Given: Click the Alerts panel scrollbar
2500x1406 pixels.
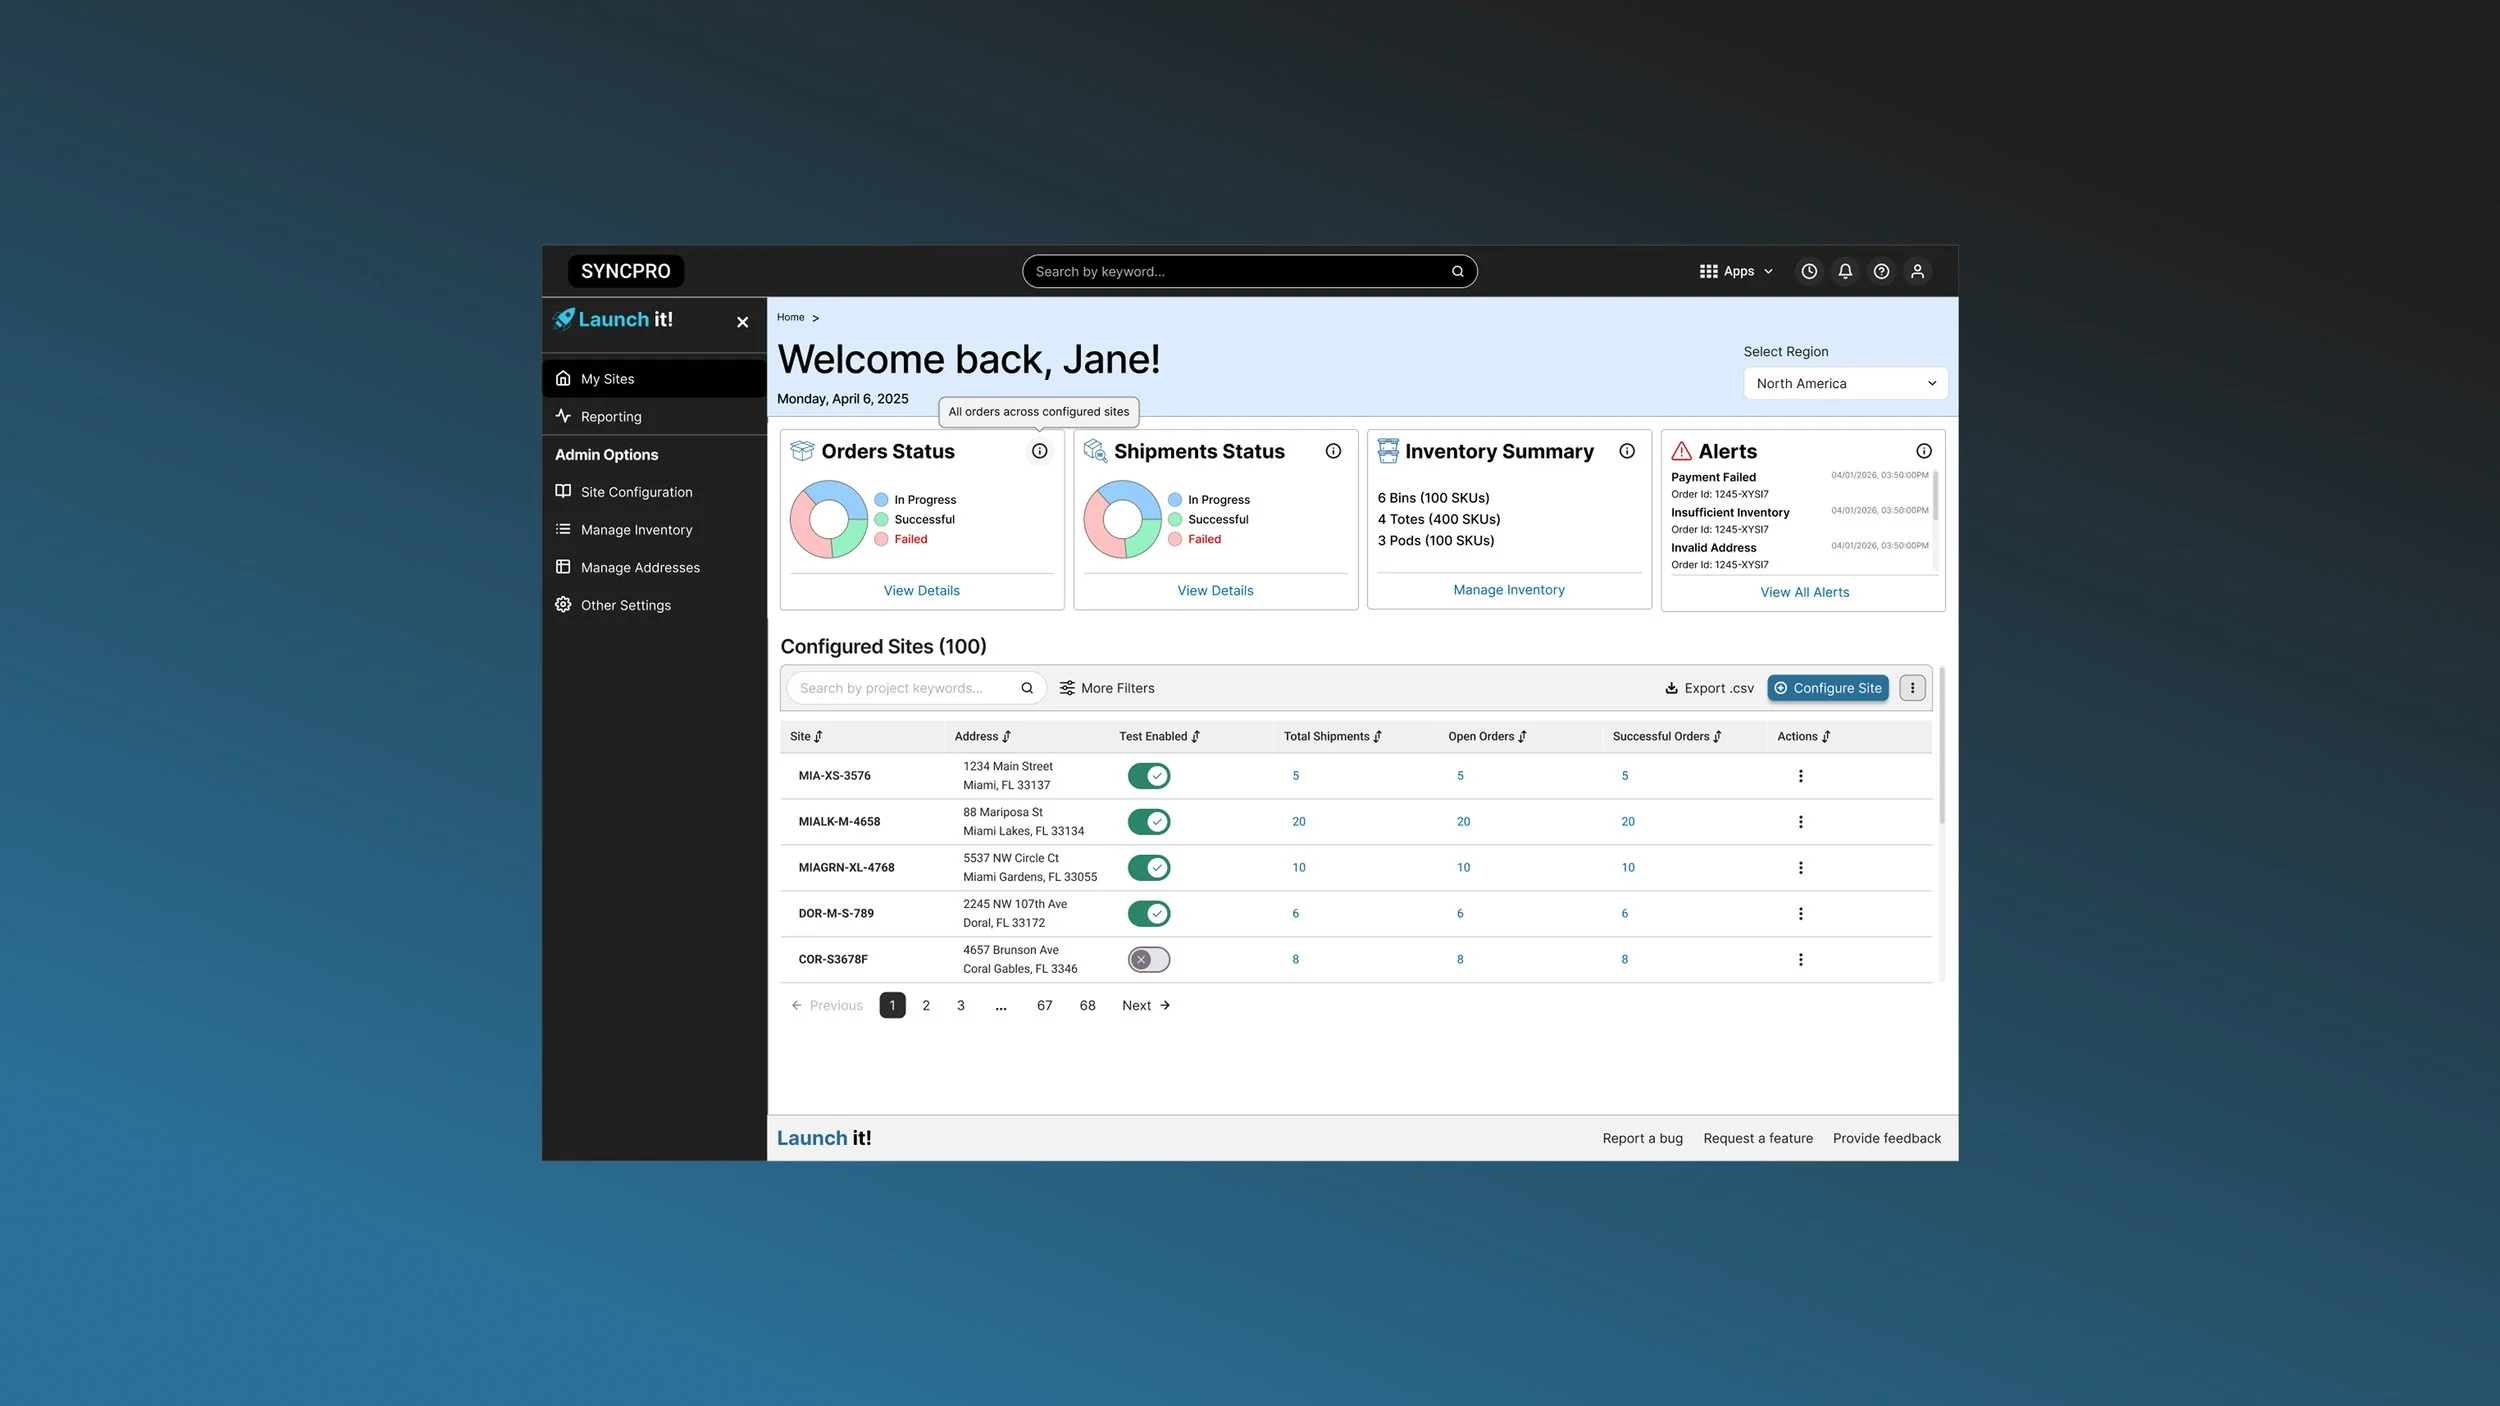Looking at the screenshot, I should pyautogui.click(x=1935, y=497).
